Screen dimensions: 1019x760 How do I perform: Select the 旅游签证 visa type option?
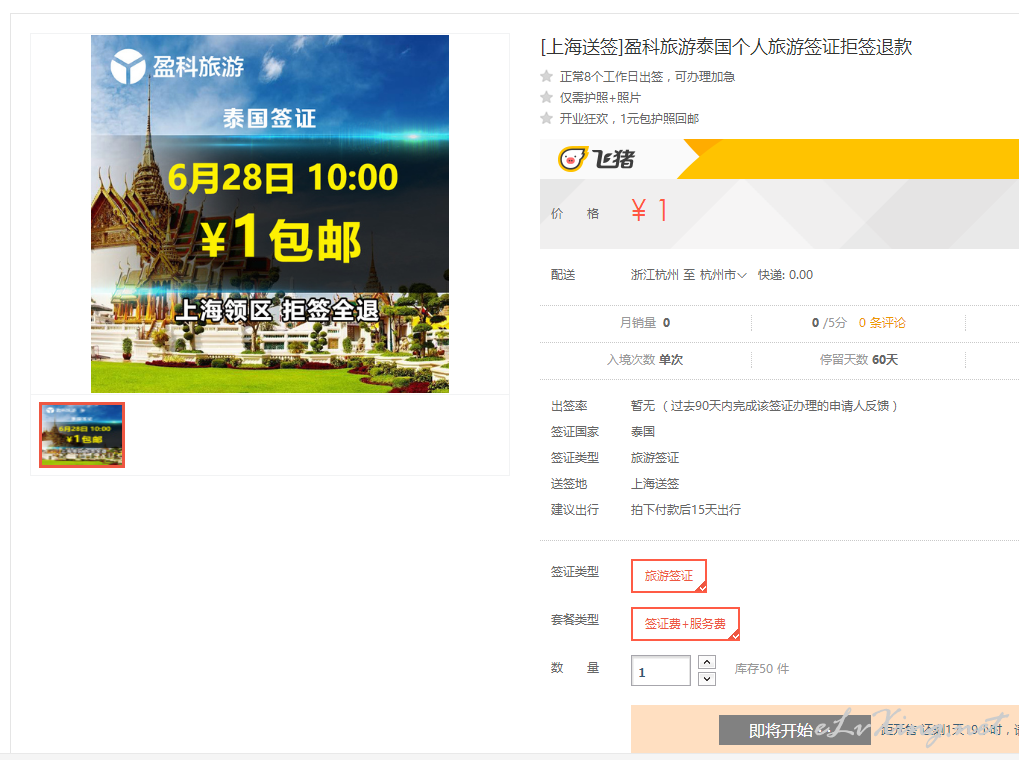pos(669,576)
